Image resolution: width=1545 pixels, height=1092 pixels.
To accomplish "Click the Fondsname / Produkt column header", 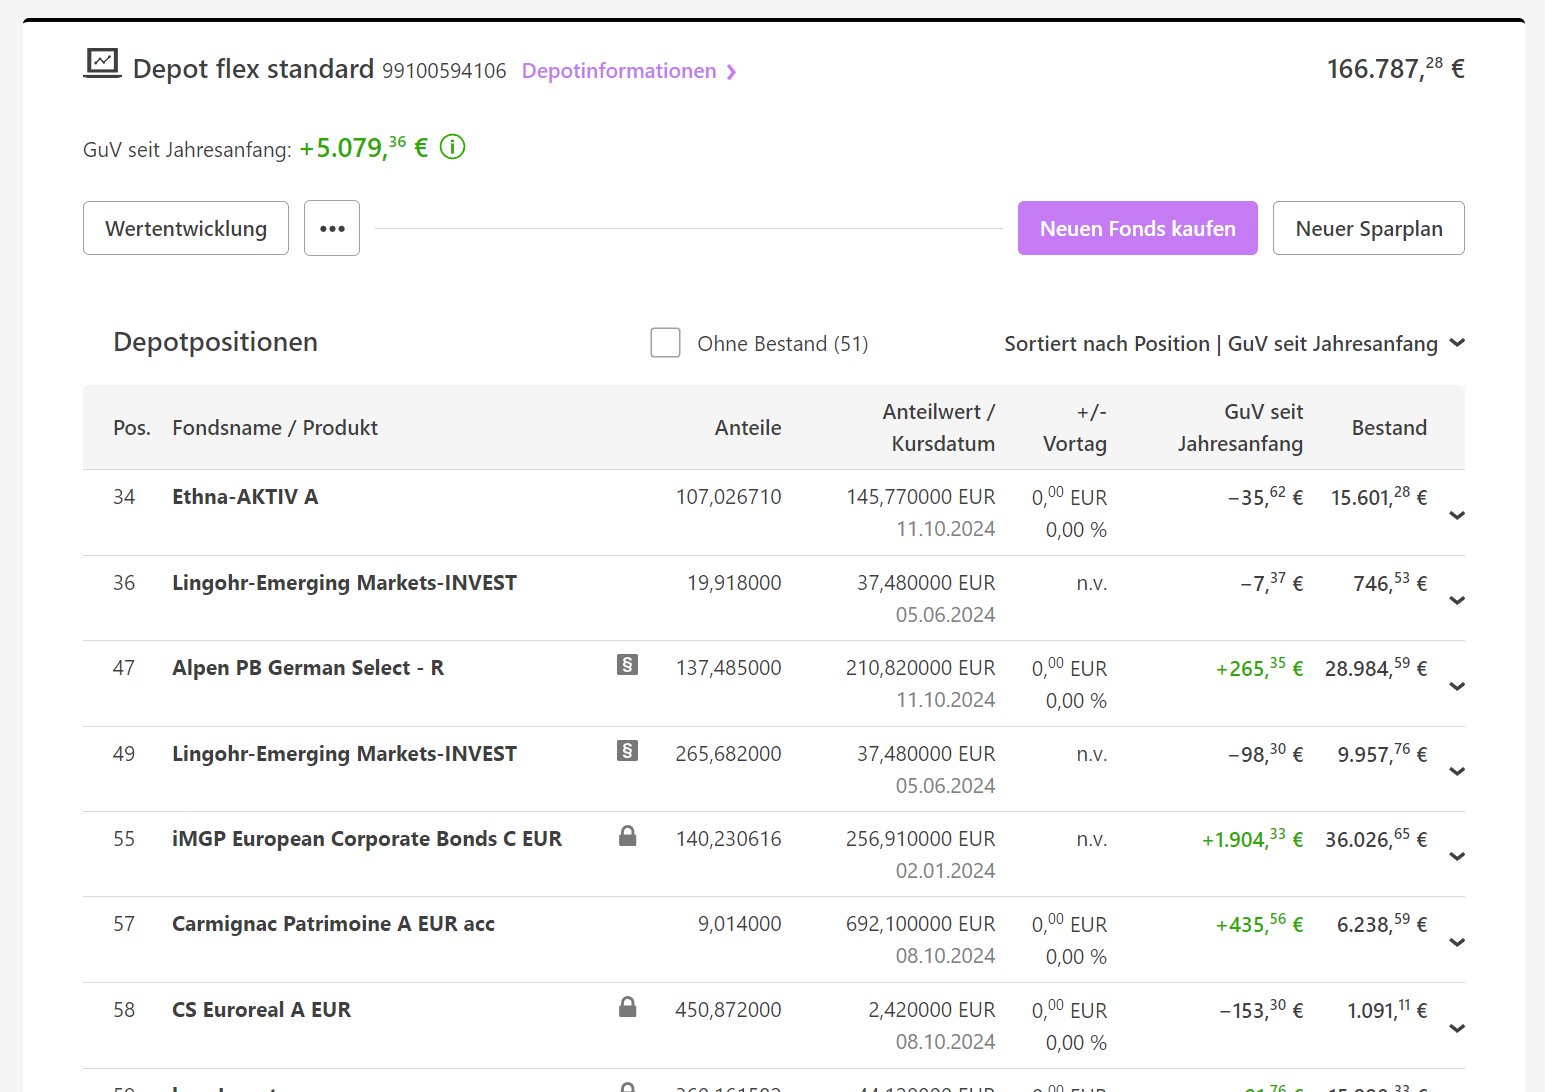I will click(x=275, y=428).
